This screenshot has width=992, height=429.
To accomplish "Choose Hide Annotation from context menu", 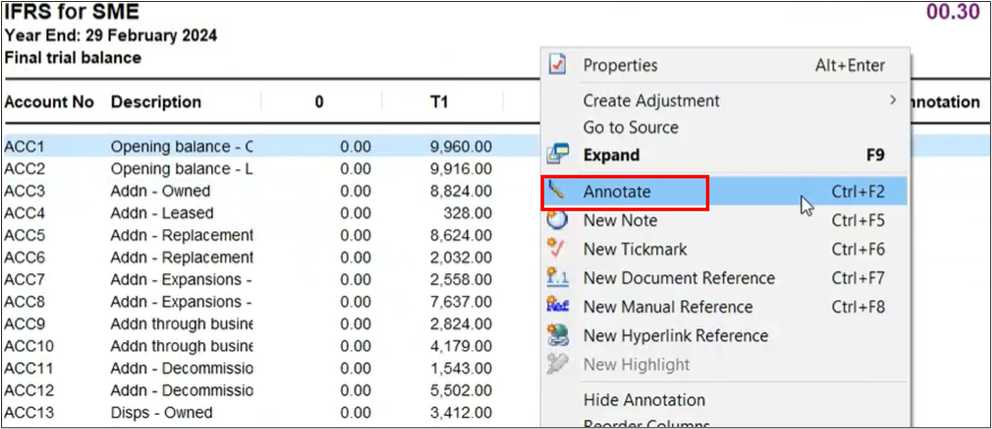I will 643,399.
